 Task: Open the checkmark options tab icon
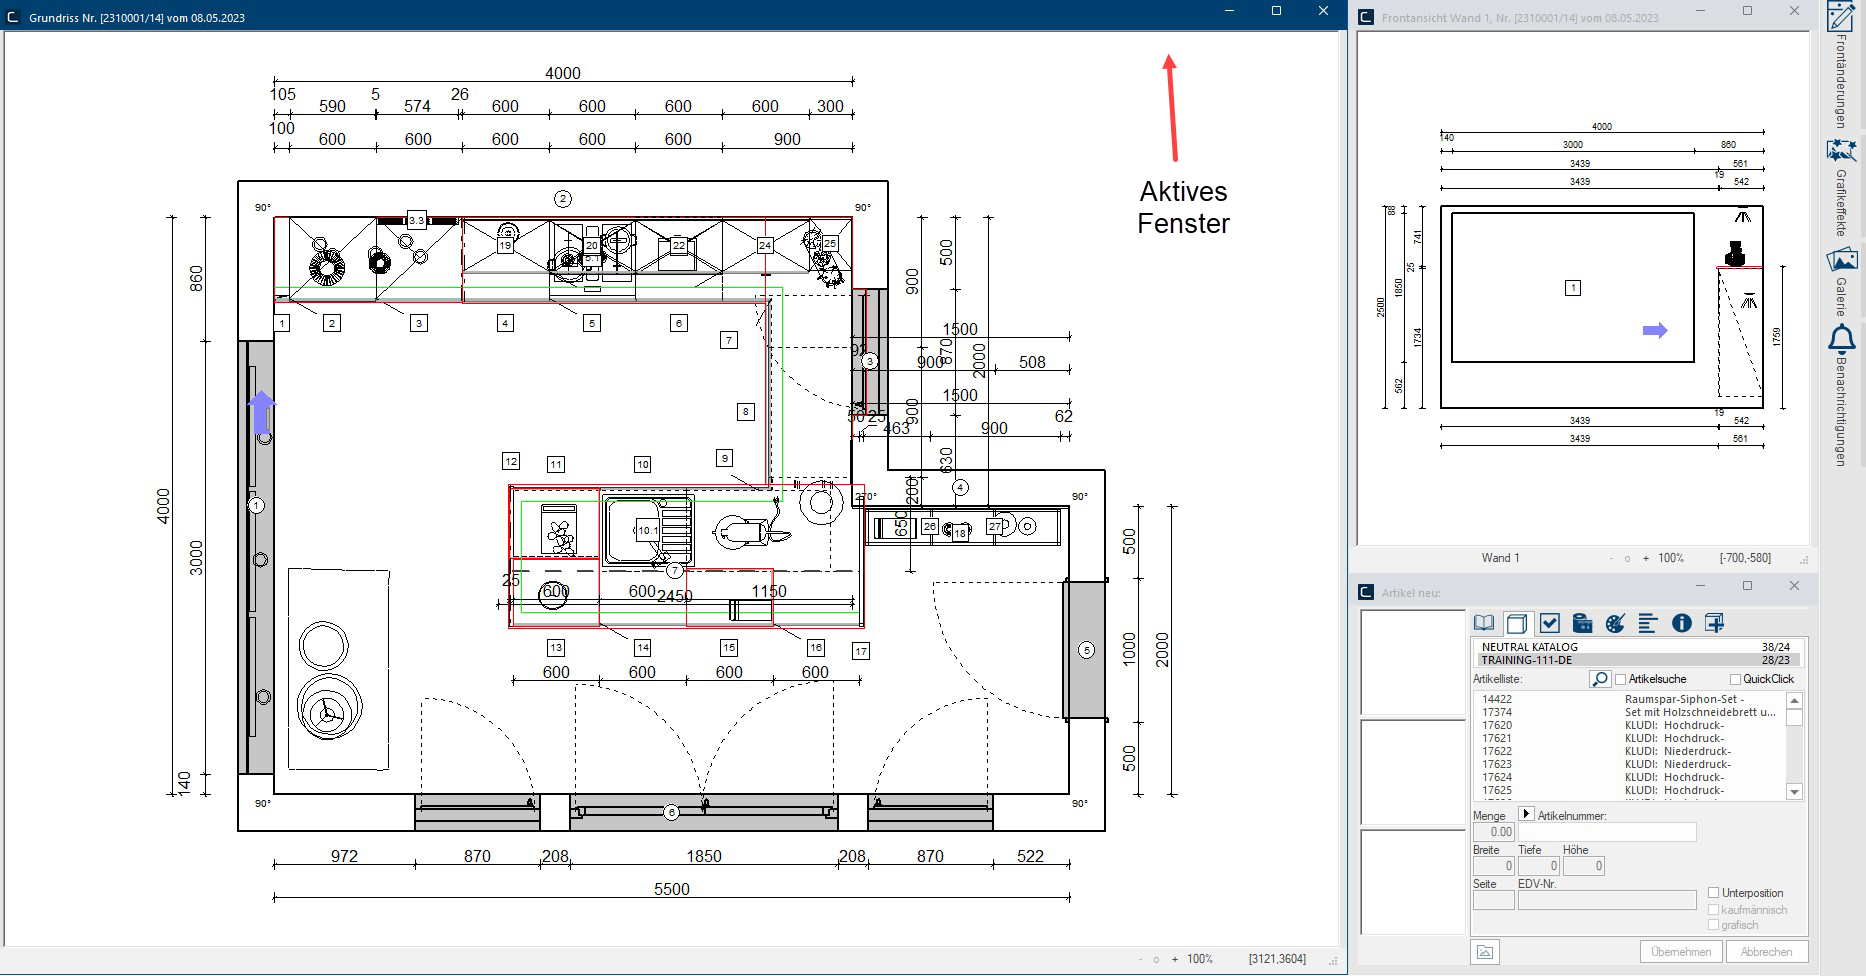(x=1550, y=623)
